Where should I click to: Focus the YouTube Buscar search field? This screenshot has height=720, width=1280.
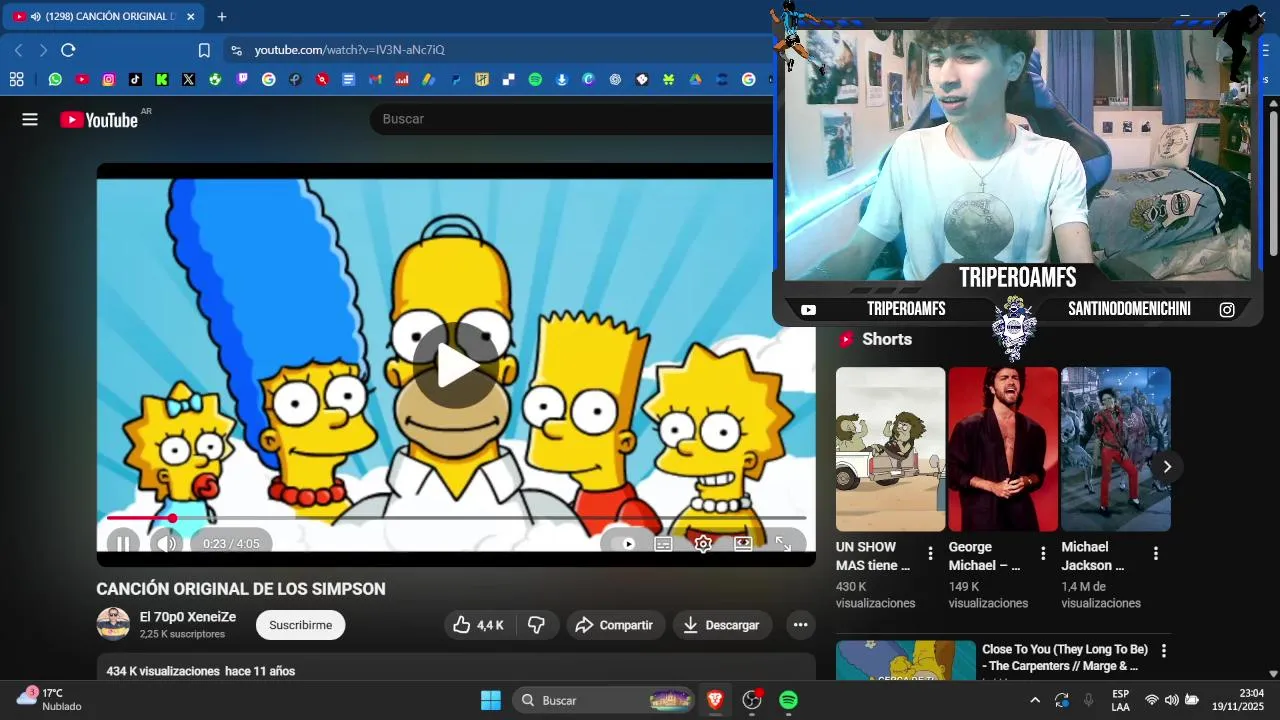point(570,119)
